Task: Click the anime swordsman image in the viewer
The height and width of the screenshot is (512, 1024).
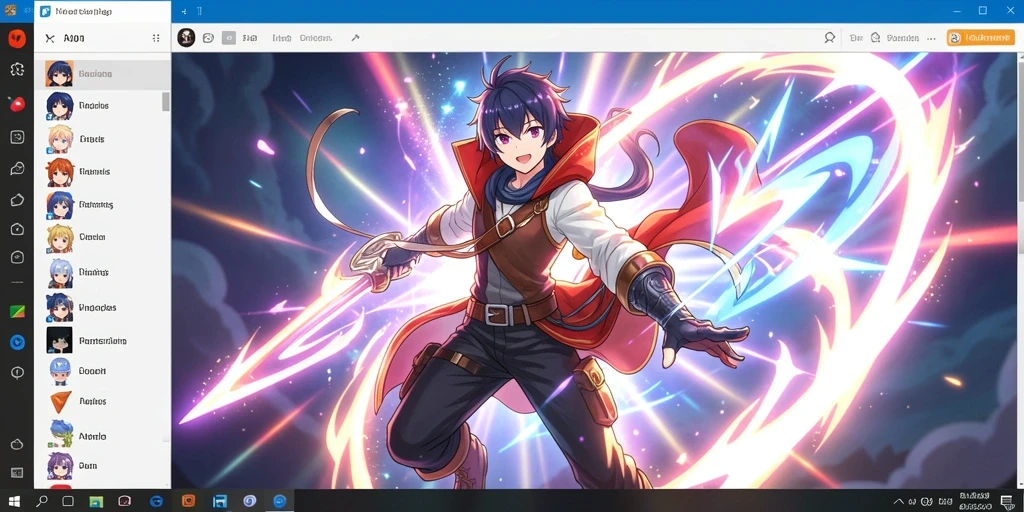Action: [x=594, y=270]
